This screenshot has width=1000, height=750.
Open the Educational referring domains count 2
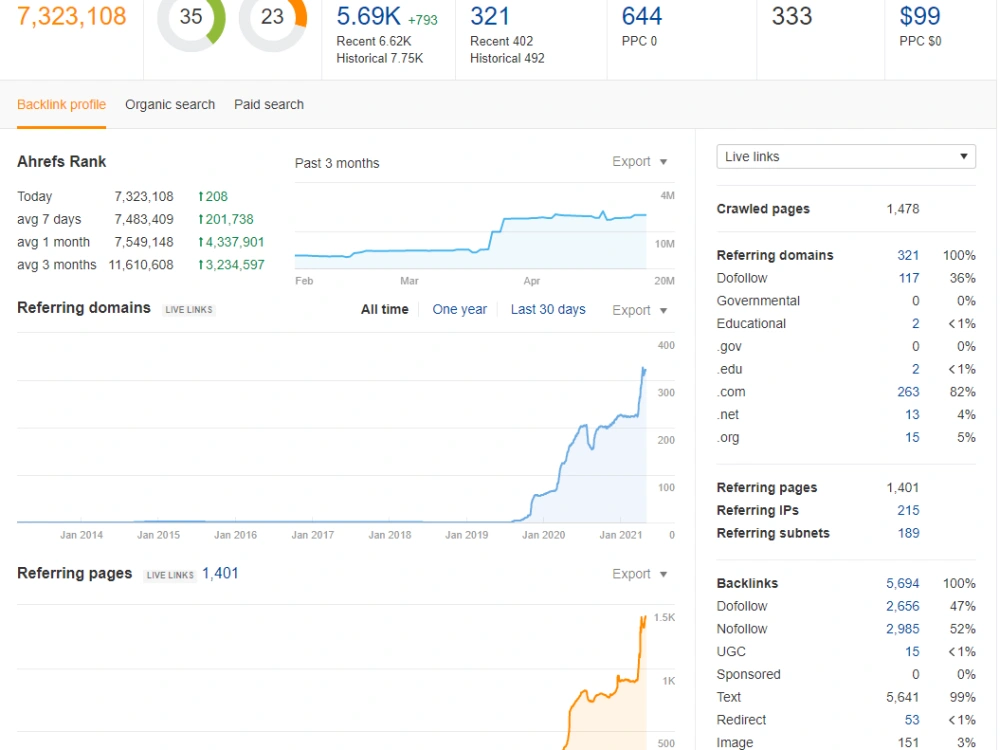pos(915,324)
